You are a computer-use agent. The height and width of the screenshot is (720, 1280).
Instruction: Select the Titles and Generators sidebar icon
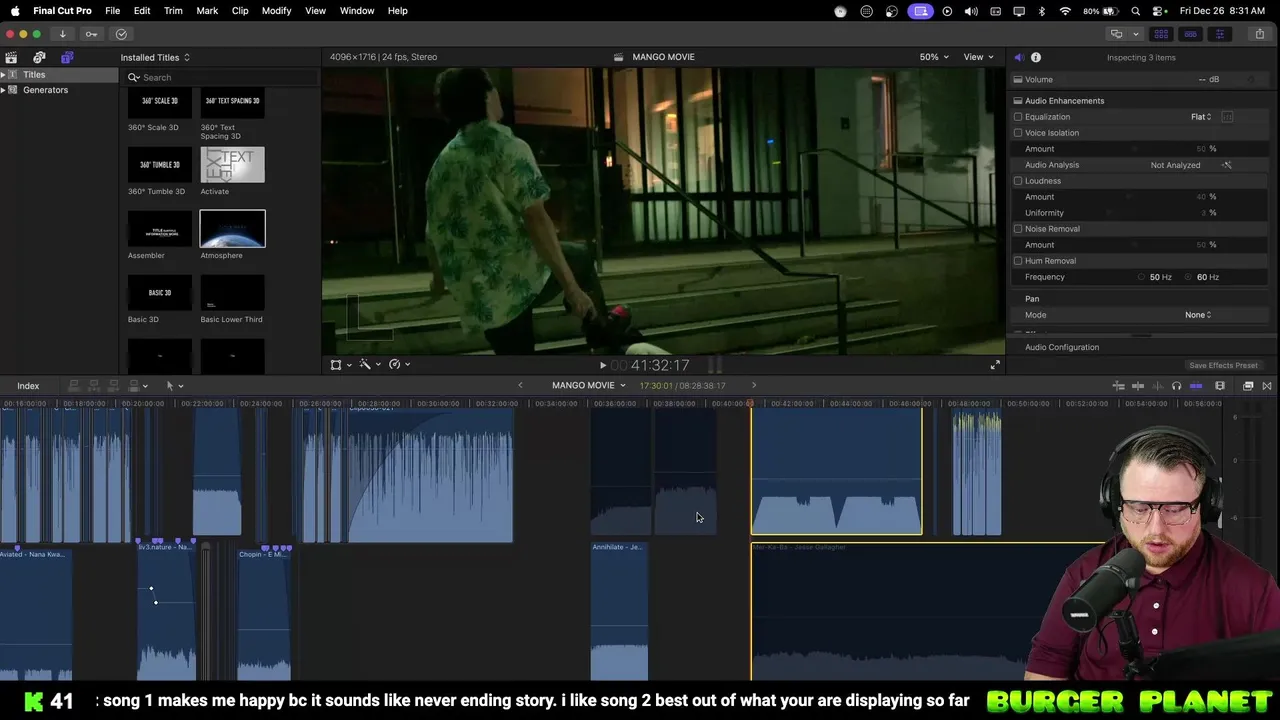67,57
